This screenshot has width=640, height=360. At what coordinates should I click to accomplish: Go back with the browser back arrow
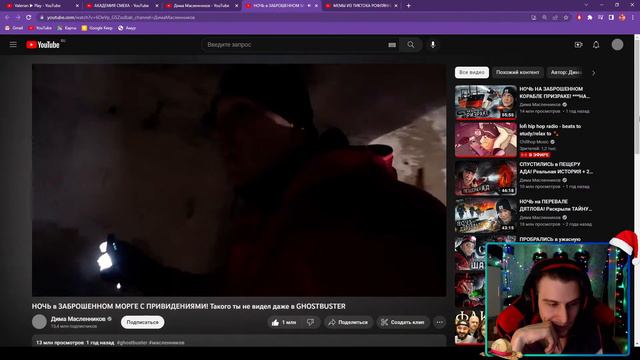[x=7, y=18]
